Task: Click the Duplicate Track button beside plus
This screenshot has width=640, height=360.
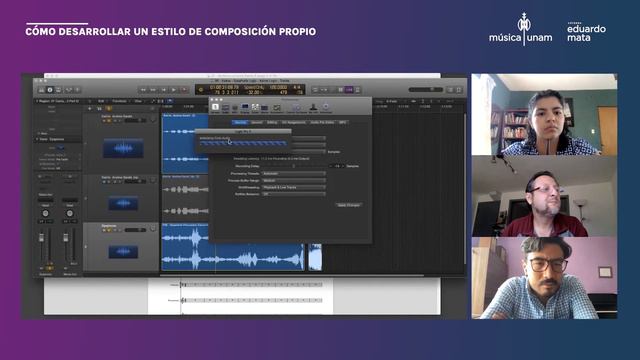Action: point(99,109)
